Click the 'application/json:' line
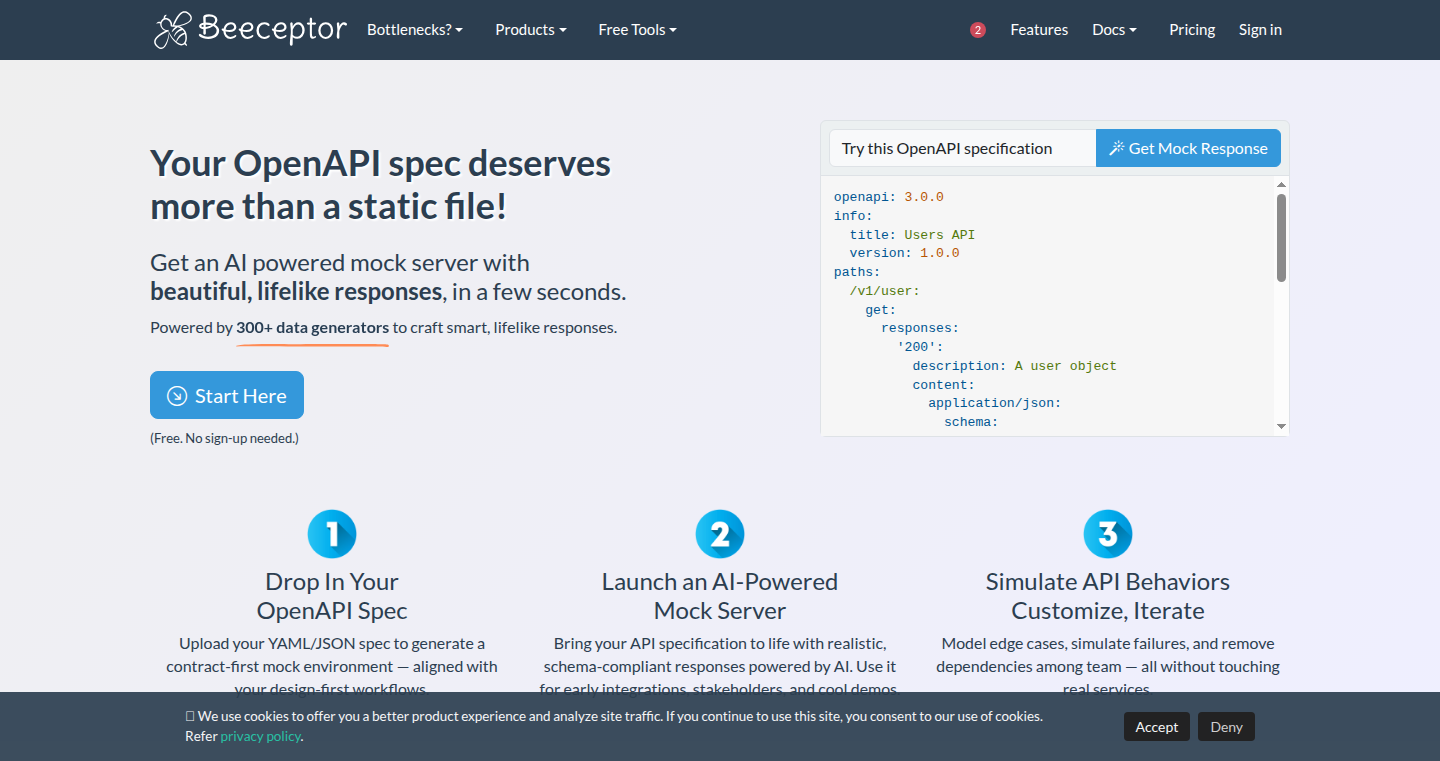The width and height of the screenshot is (1440, 761). pyautogui.click(x=994, y=403)
